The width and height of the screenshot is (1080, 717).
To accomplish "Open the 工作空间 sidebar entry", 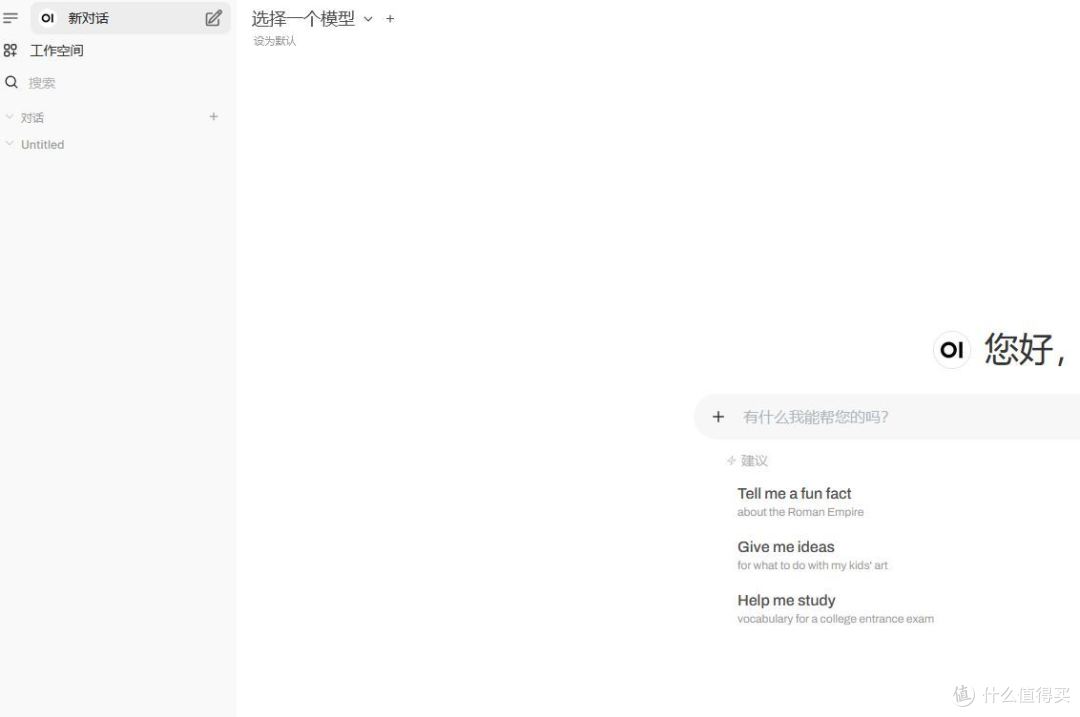I will [57, 50].
